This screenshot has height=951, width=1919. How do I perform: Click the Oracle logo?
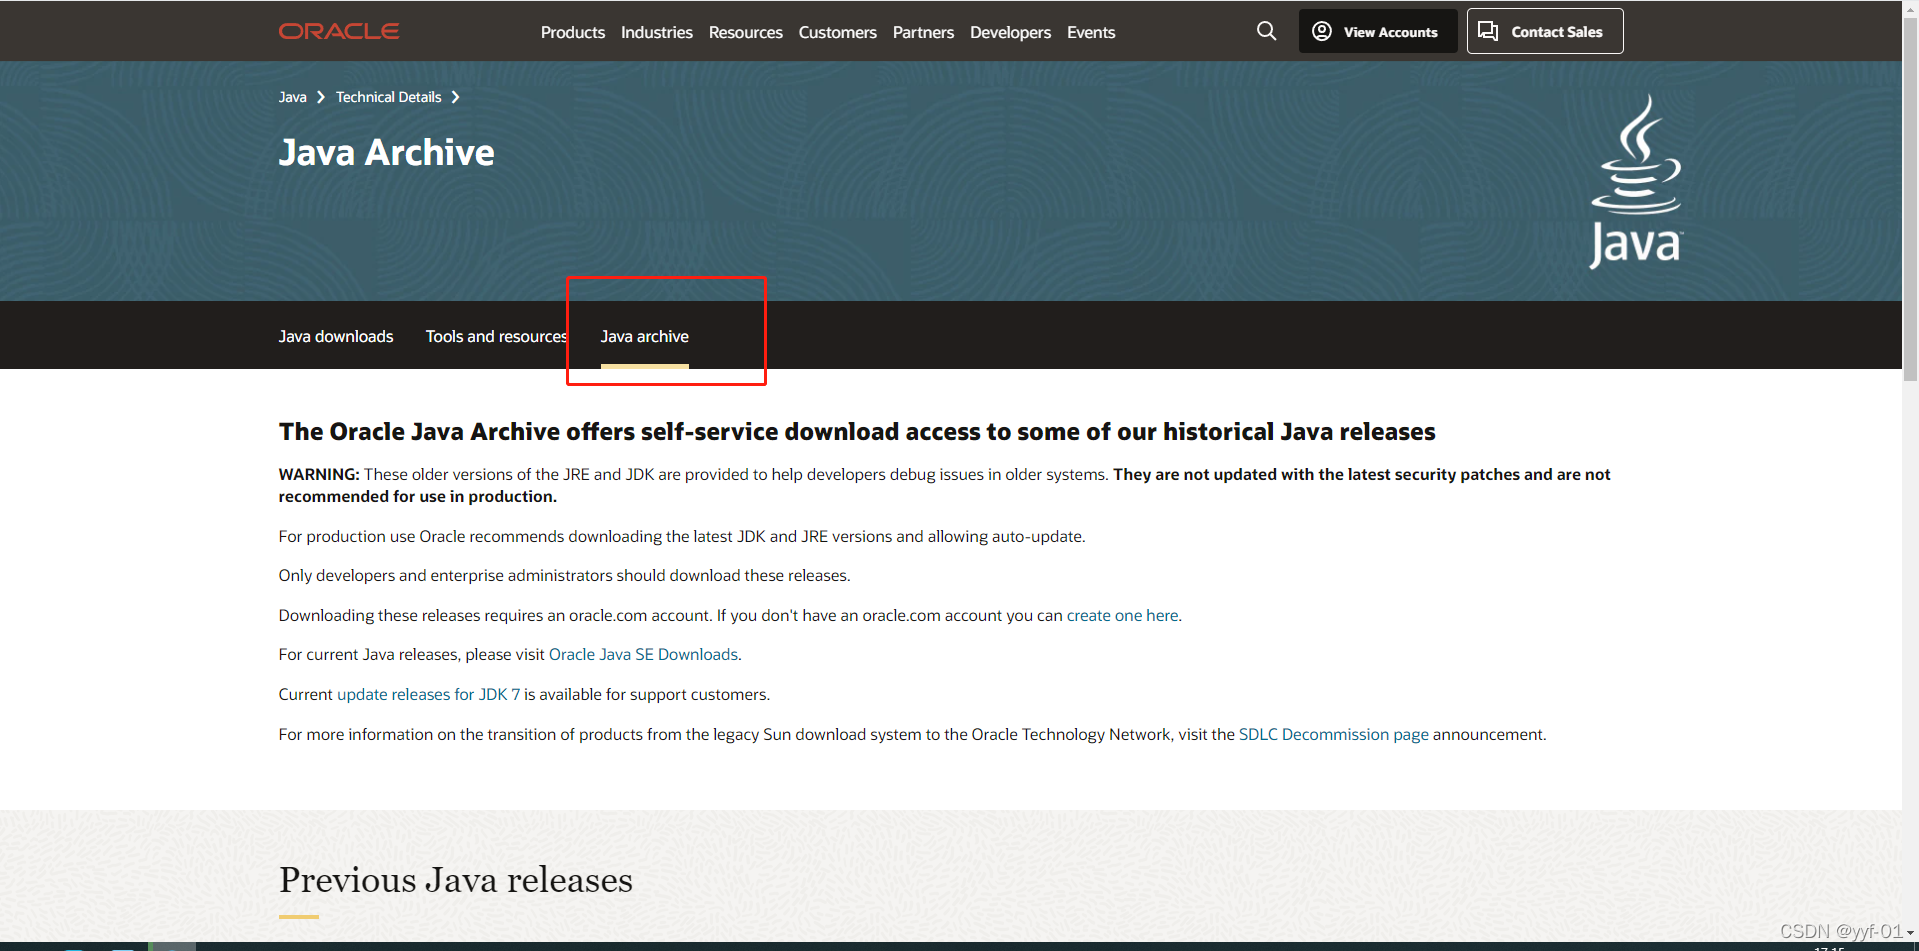(x=339, y=31)
